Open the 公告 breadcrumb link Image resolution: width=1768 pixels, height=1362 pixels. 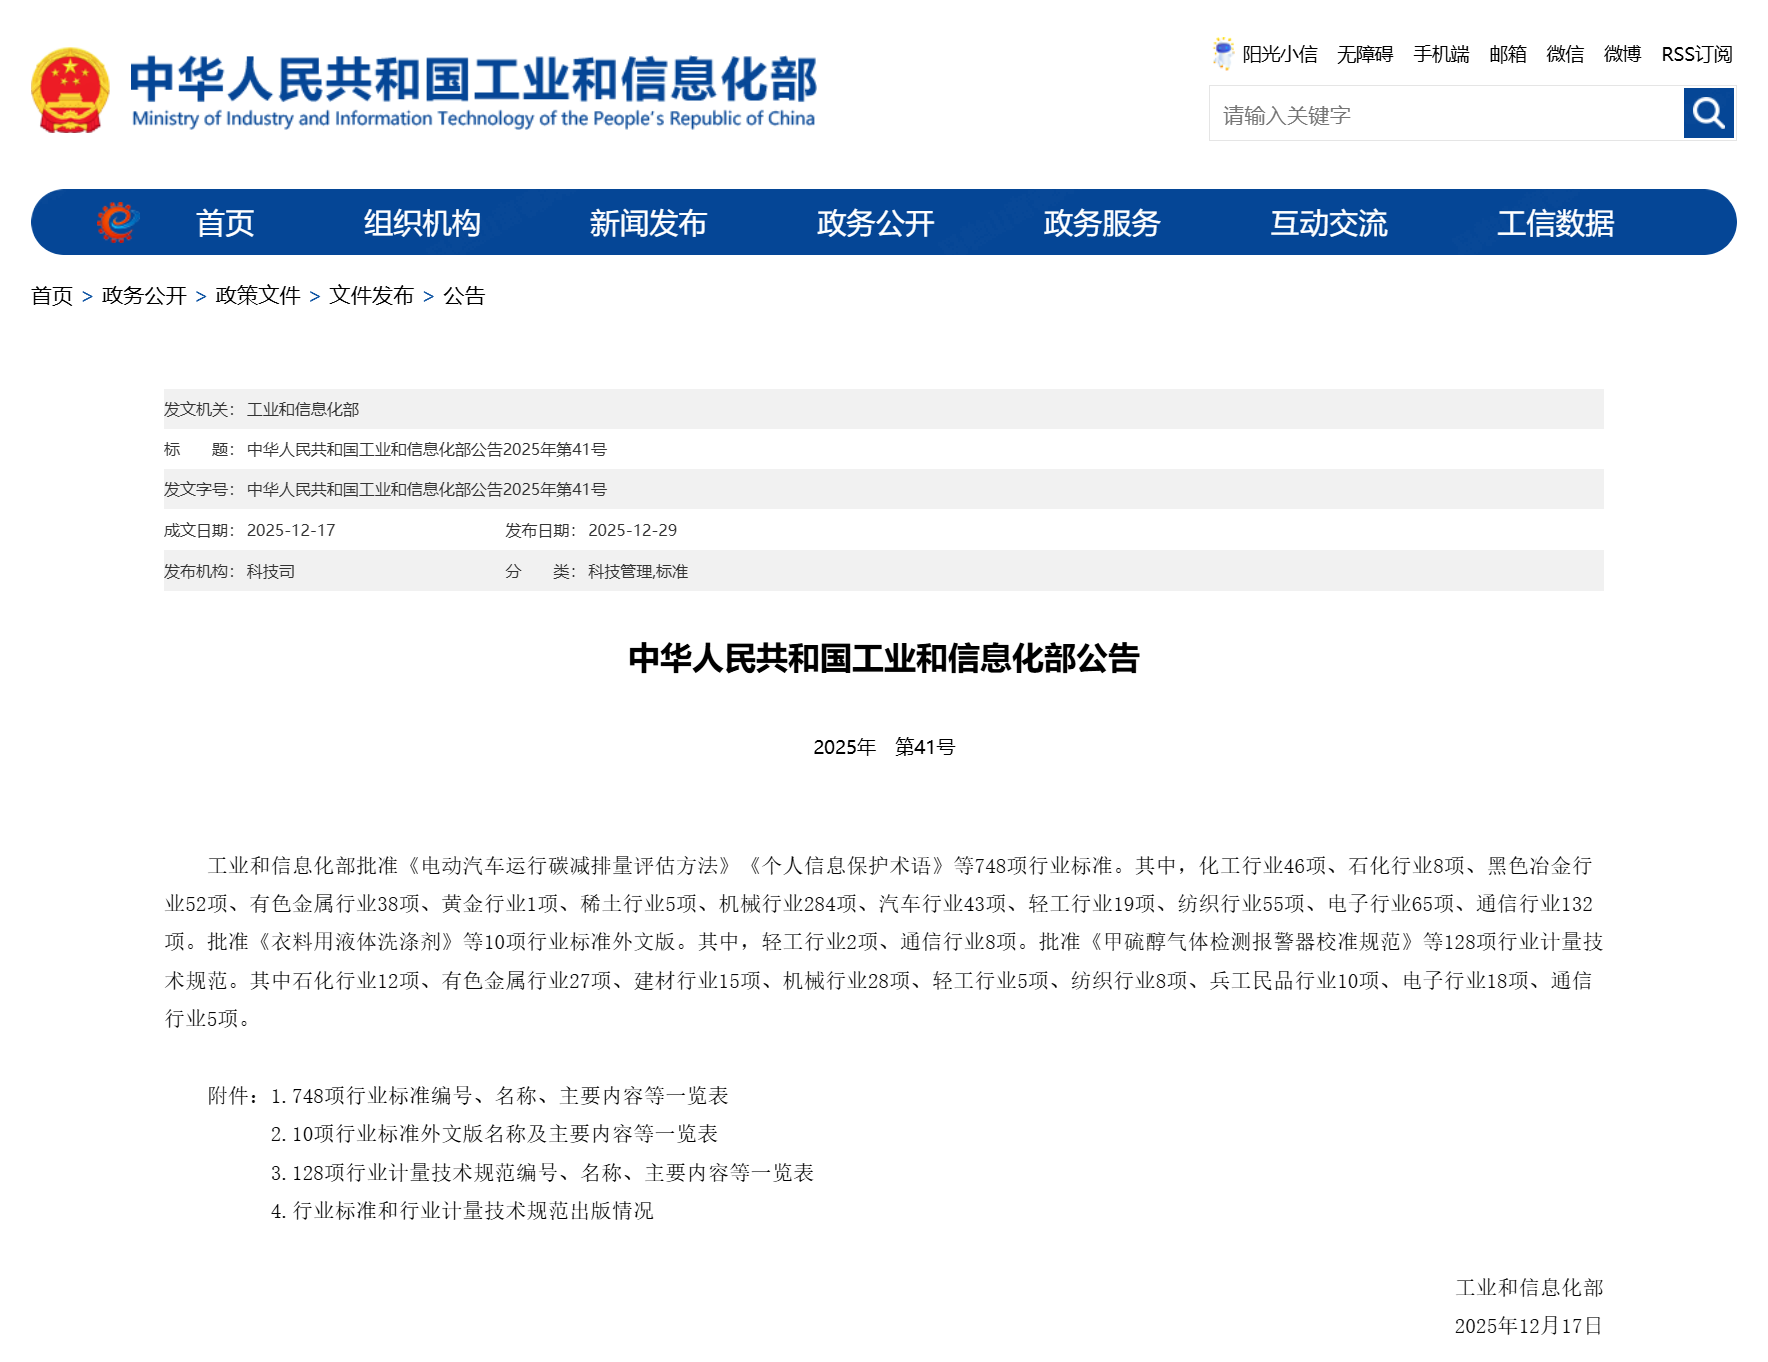coord(462,296)
